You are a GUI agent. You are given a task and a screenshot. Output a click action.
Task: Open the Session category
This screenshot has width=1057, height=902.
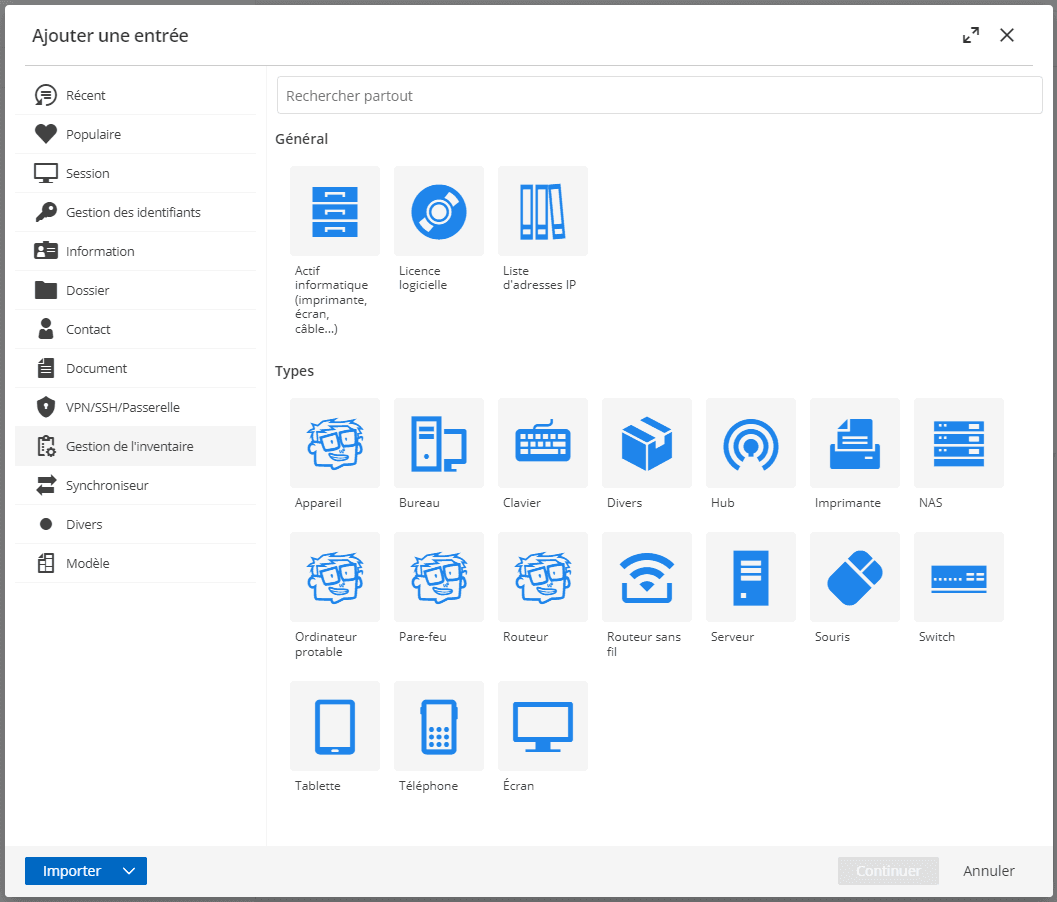[88, 174]
